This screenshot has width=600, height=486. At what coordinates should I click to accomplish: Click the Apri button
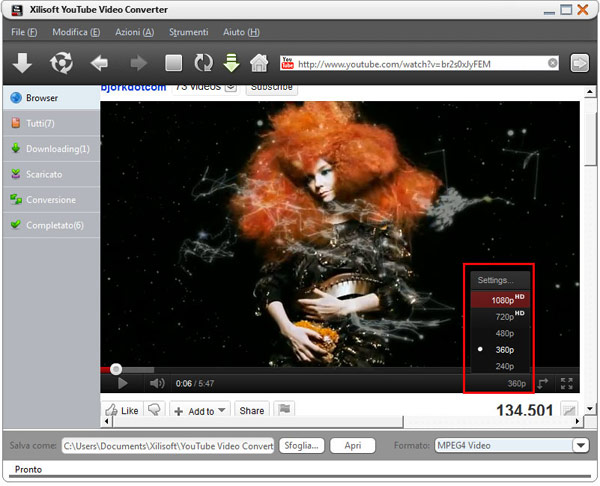[352, 445]
